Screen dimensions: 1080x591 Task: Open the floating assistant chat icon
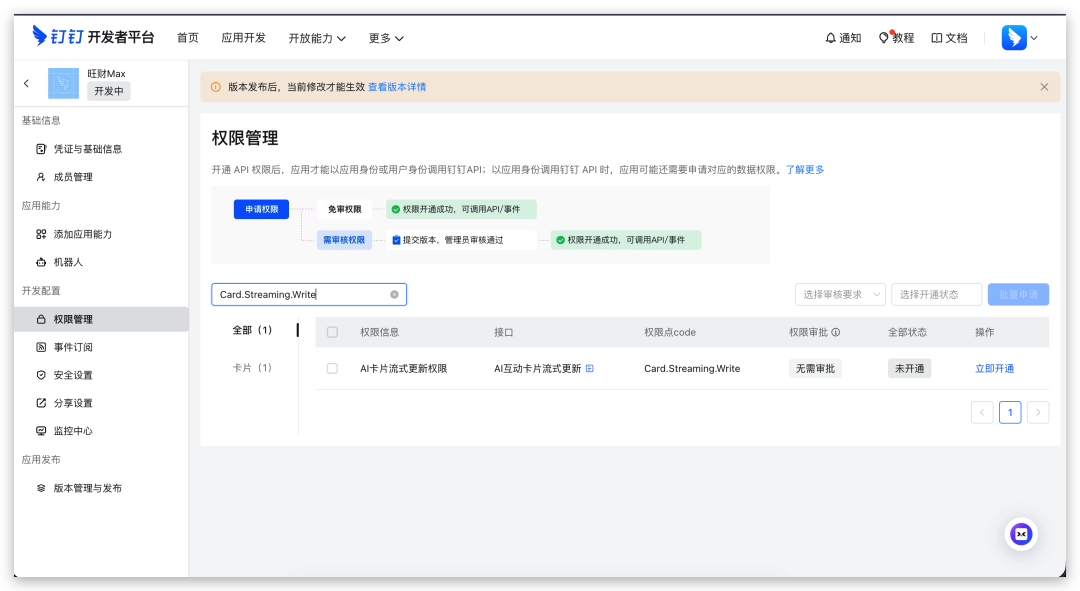[x=1021, y=534]
